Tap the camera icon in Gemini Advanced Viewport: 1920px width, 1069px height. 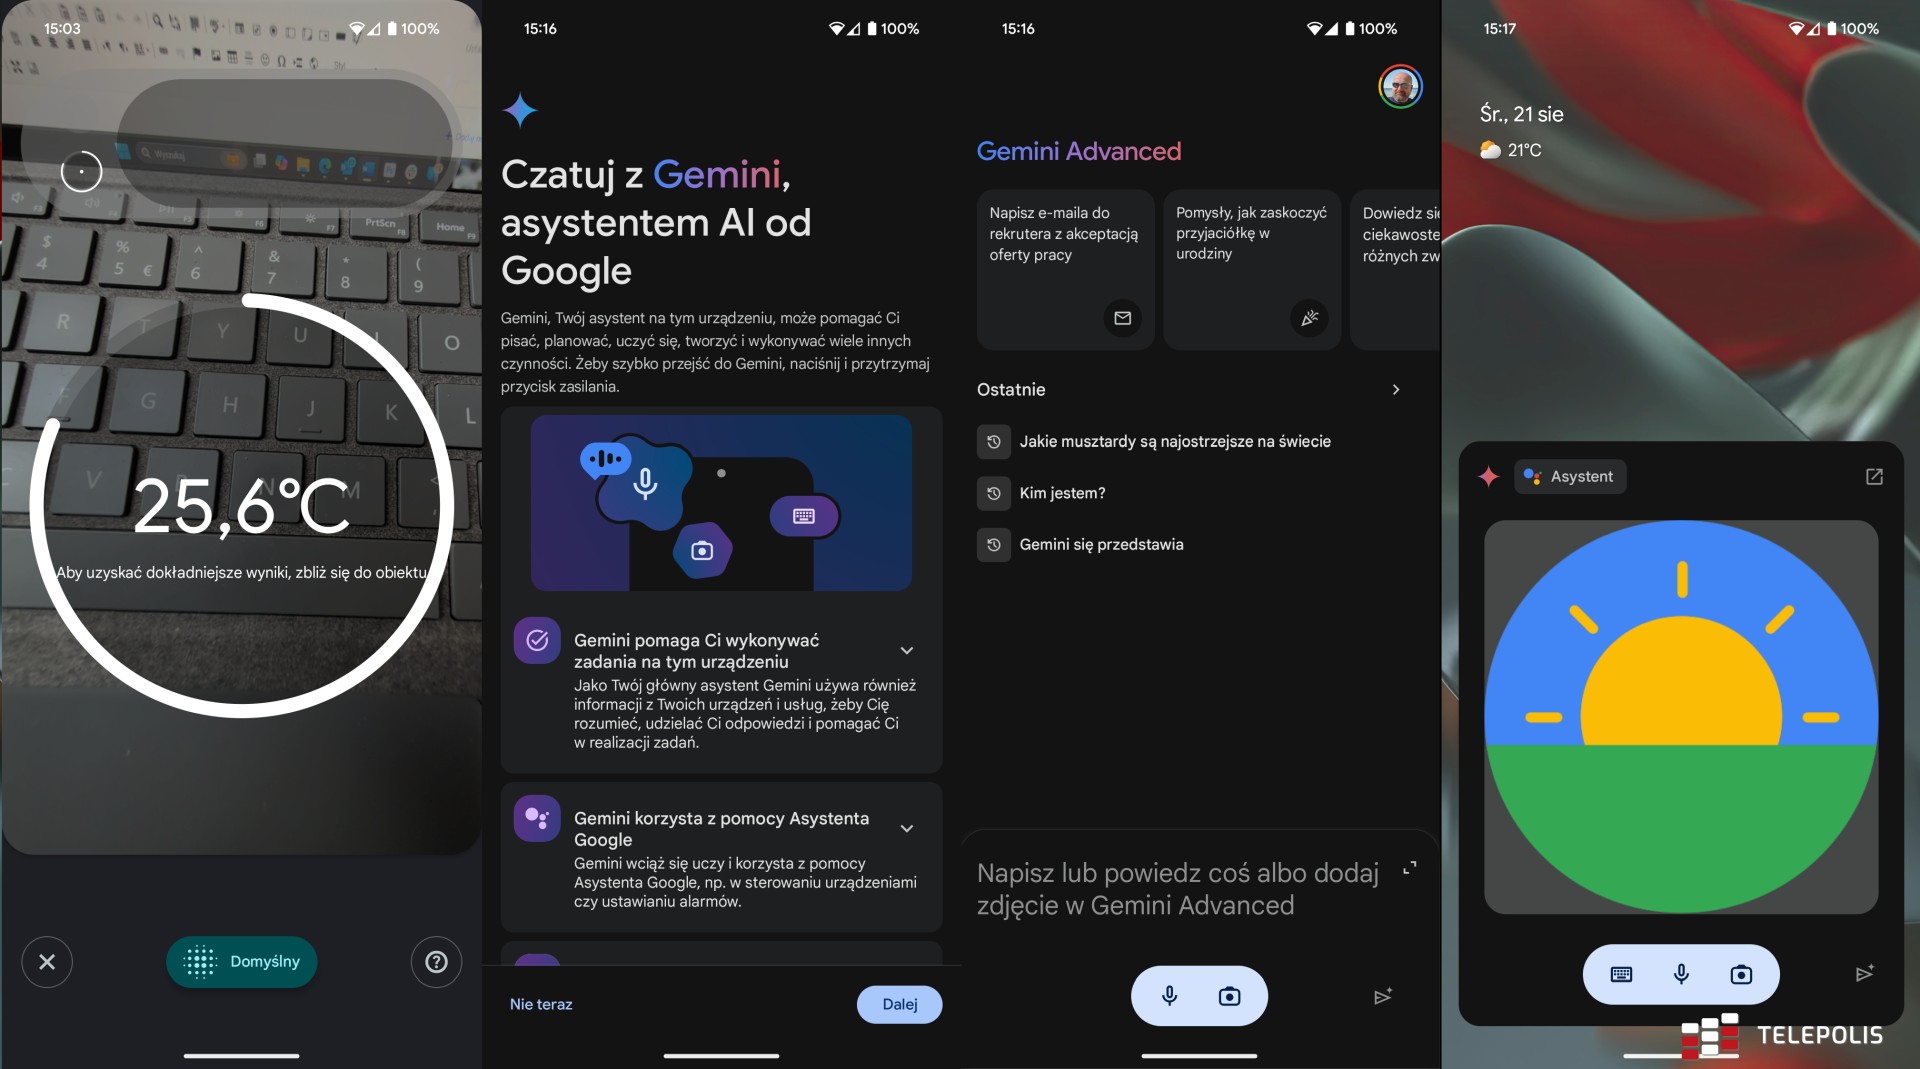1229,996
